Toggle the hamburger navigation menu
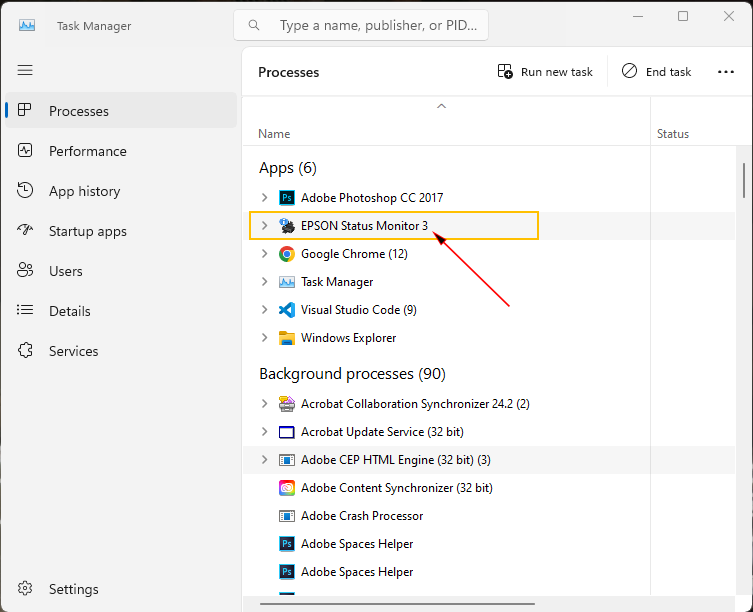Image resolution: width=753 pixels, height=612 pixels. [25, 70]
